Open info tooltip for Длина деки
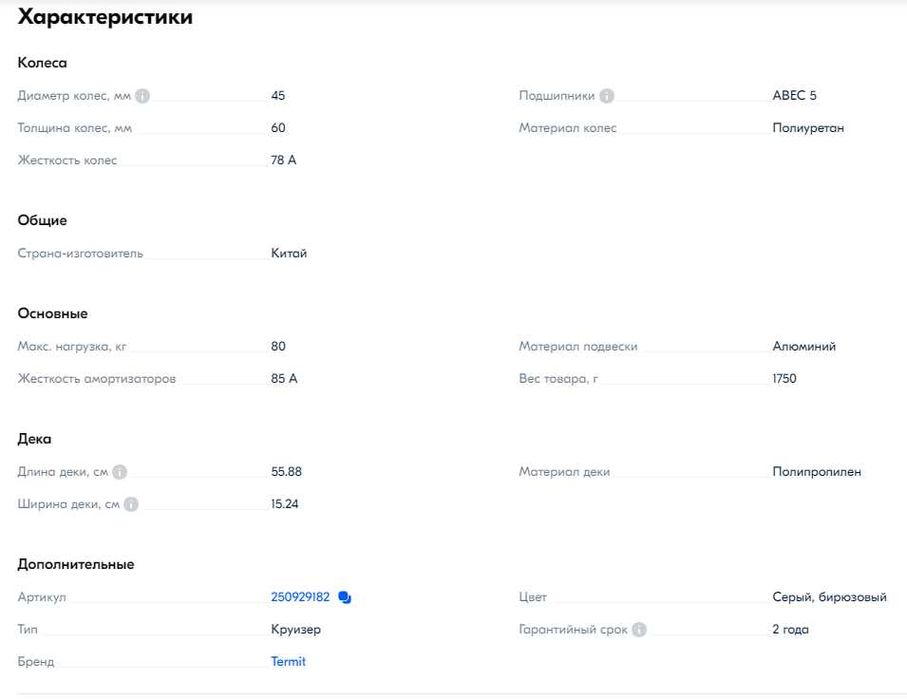Image resolution: width=907 pixels, height=700 pixels. click(x=119, y=472)
